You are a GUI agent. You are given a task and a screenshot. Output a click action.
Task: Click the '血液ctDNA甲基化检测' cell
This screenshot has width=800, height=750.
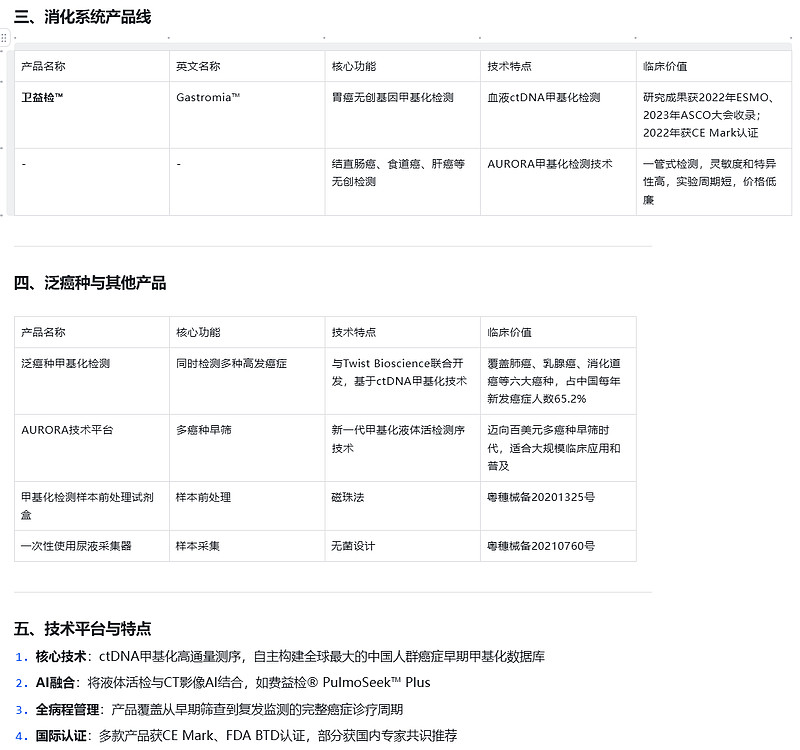558,115
